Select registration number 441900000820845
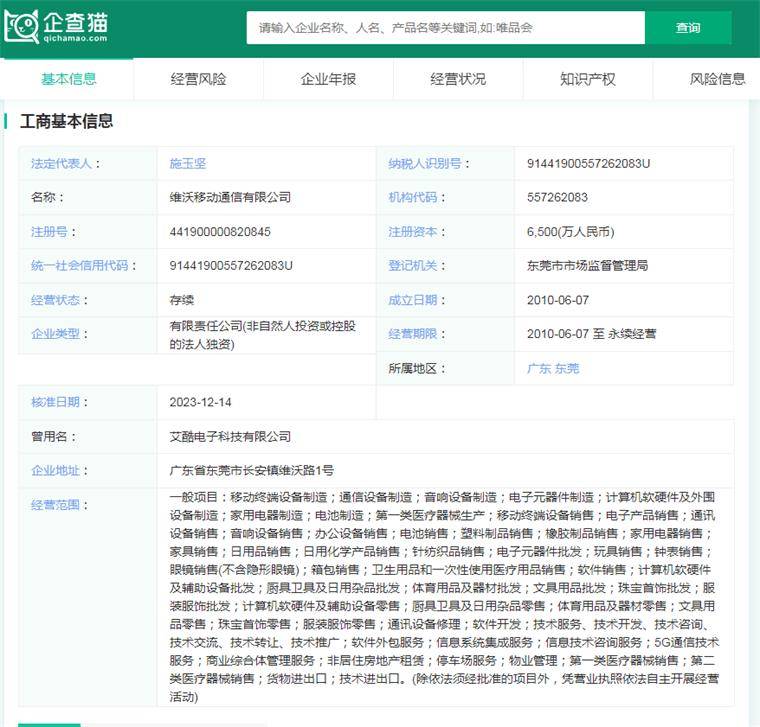This screenshot has height=727, width=760. click(x=220, y=232)
